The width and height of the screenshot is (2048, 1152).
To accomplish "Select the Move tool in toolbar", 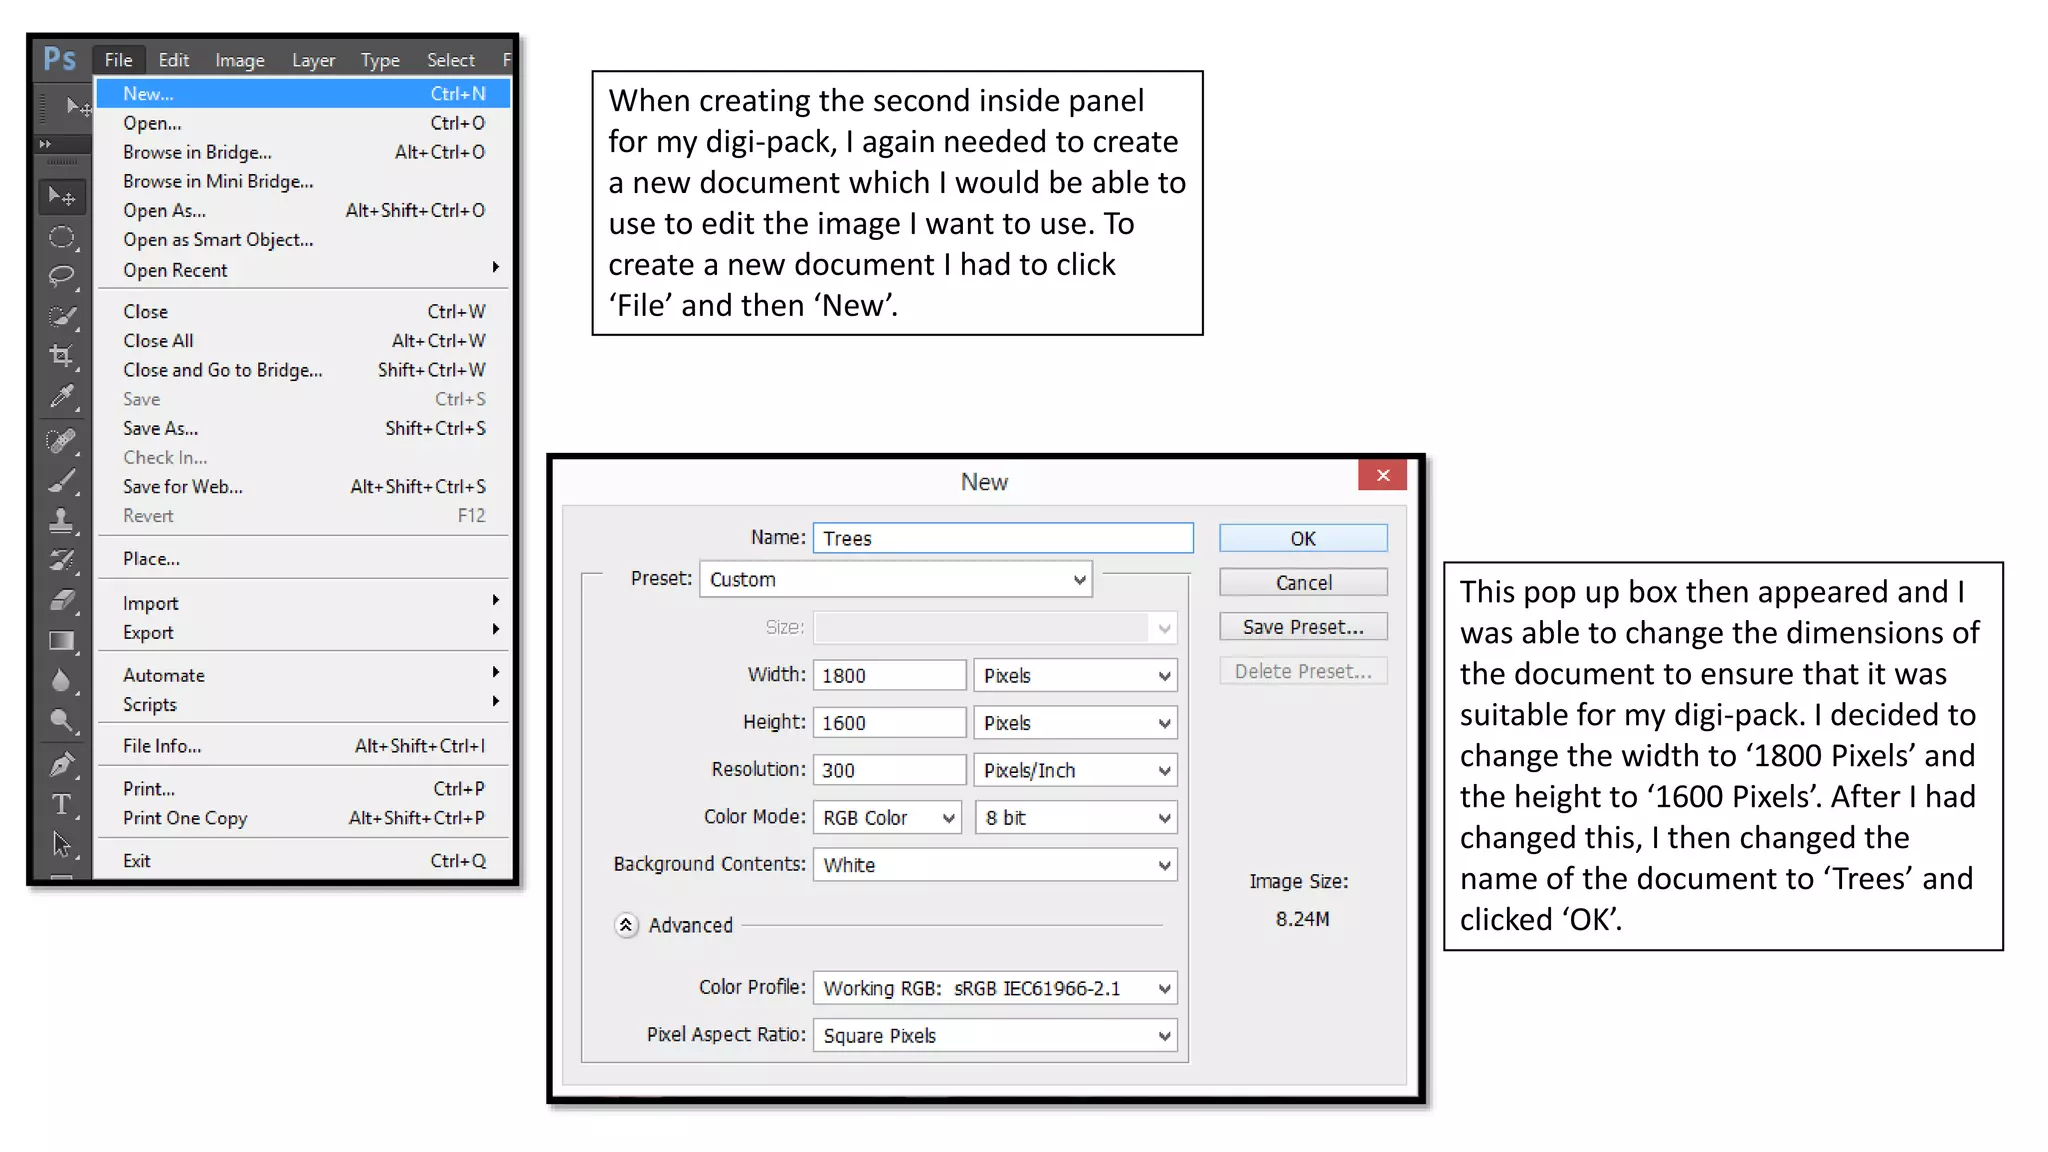I will pyautogui.click(x=62, y=197).
